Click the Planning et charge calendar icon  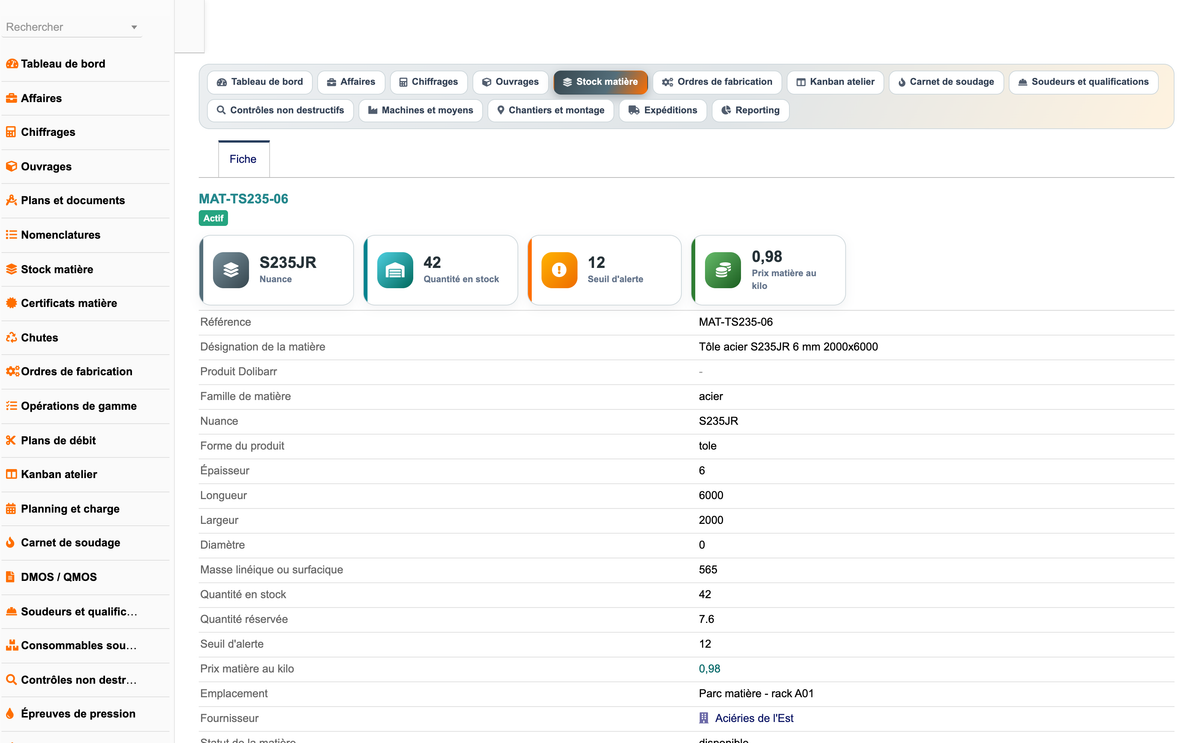coord(12,508)
